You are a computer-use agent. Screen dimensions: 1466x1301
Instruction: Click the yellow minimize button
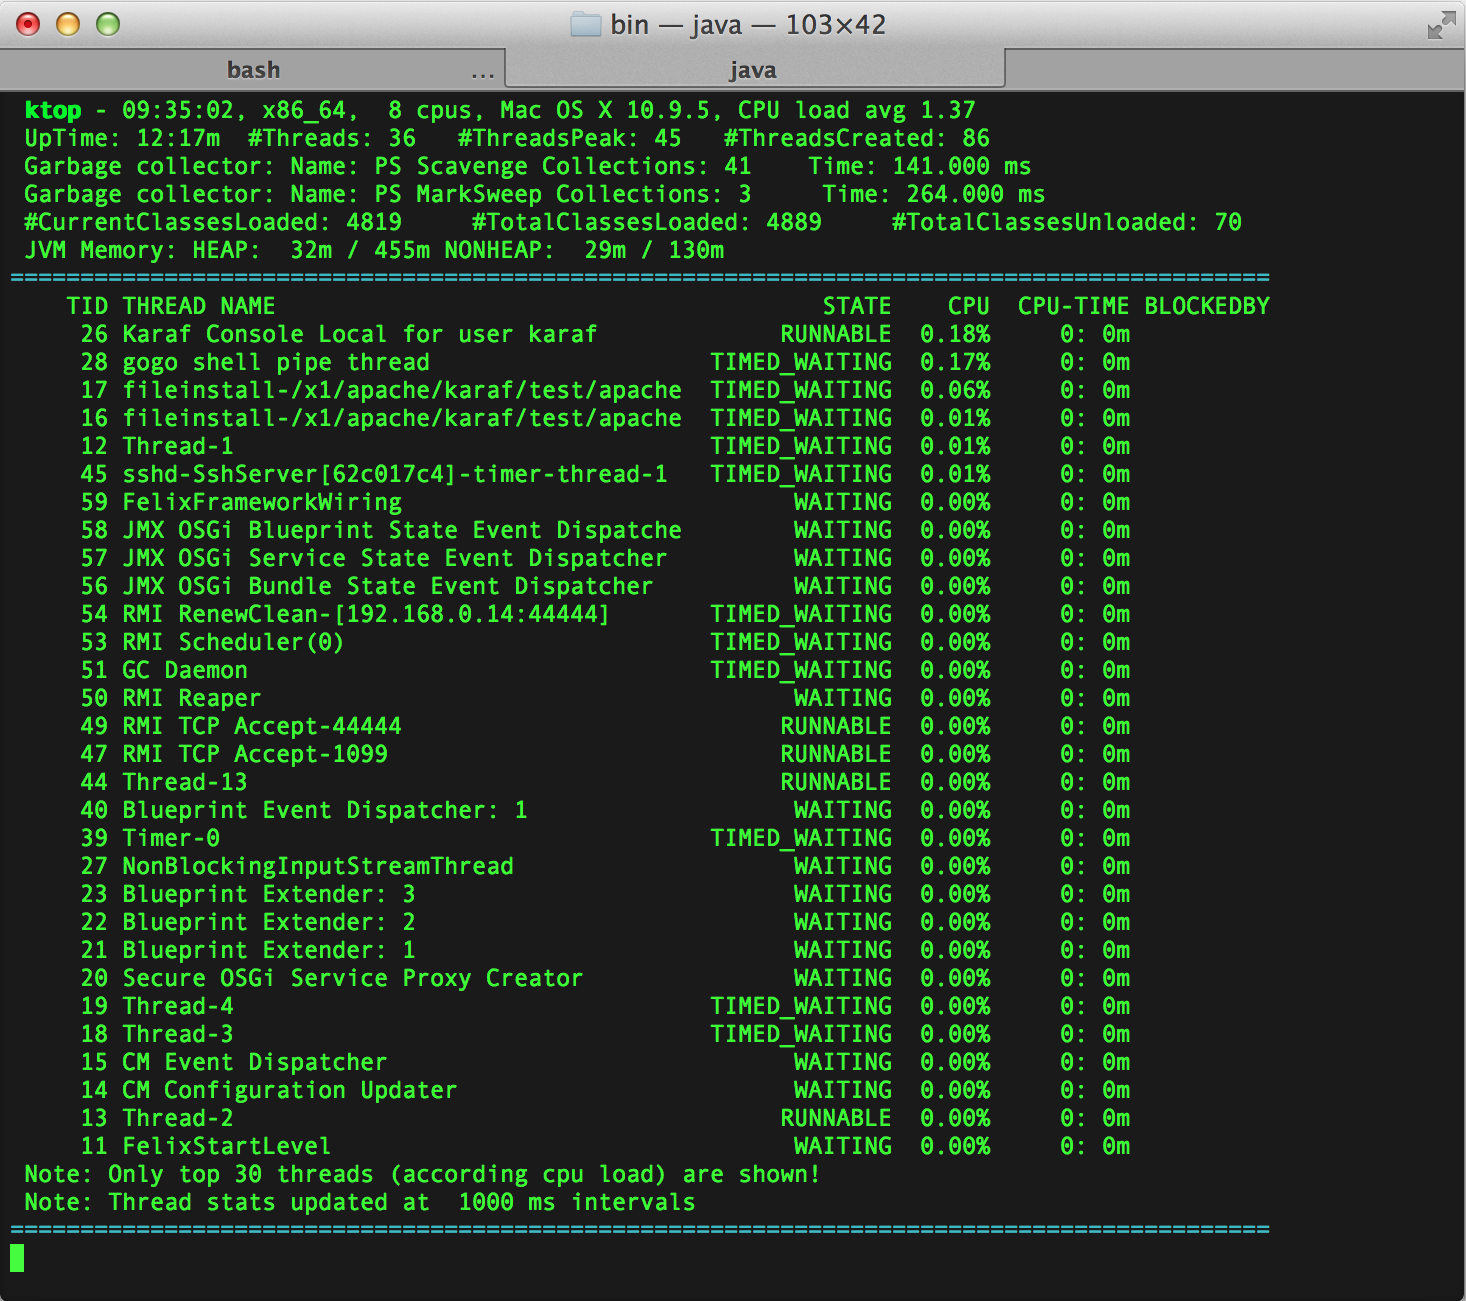(68, 24)
